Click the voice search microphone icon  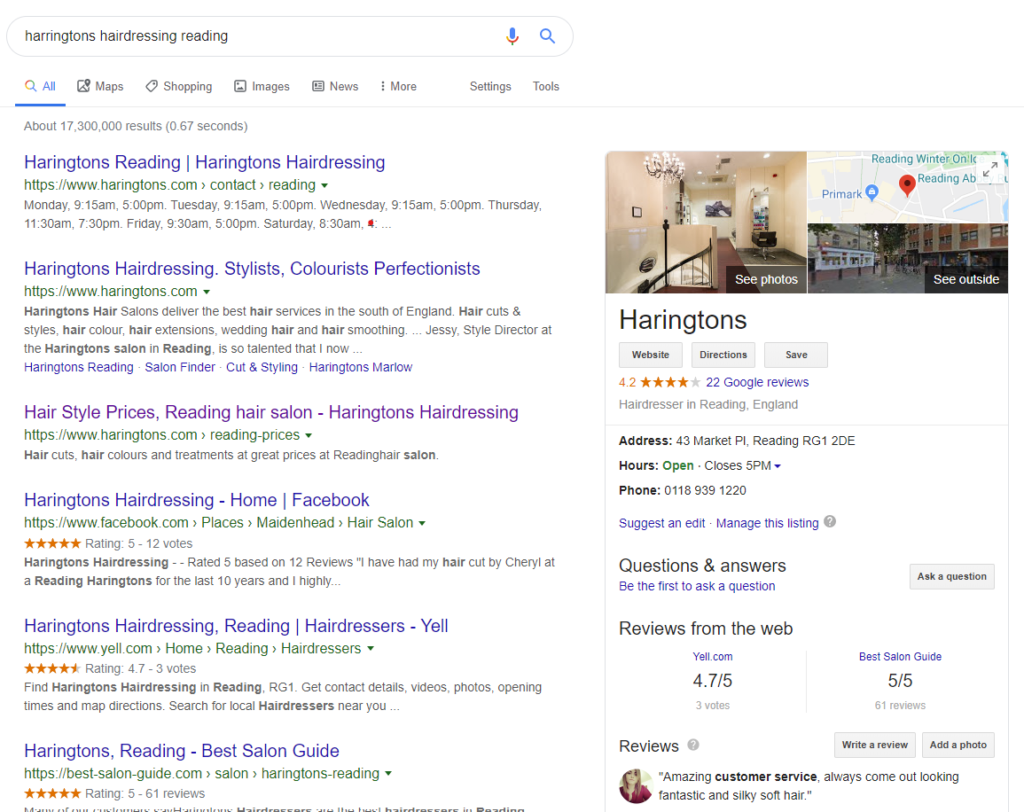pyautogui.click(x=512, y=36)
